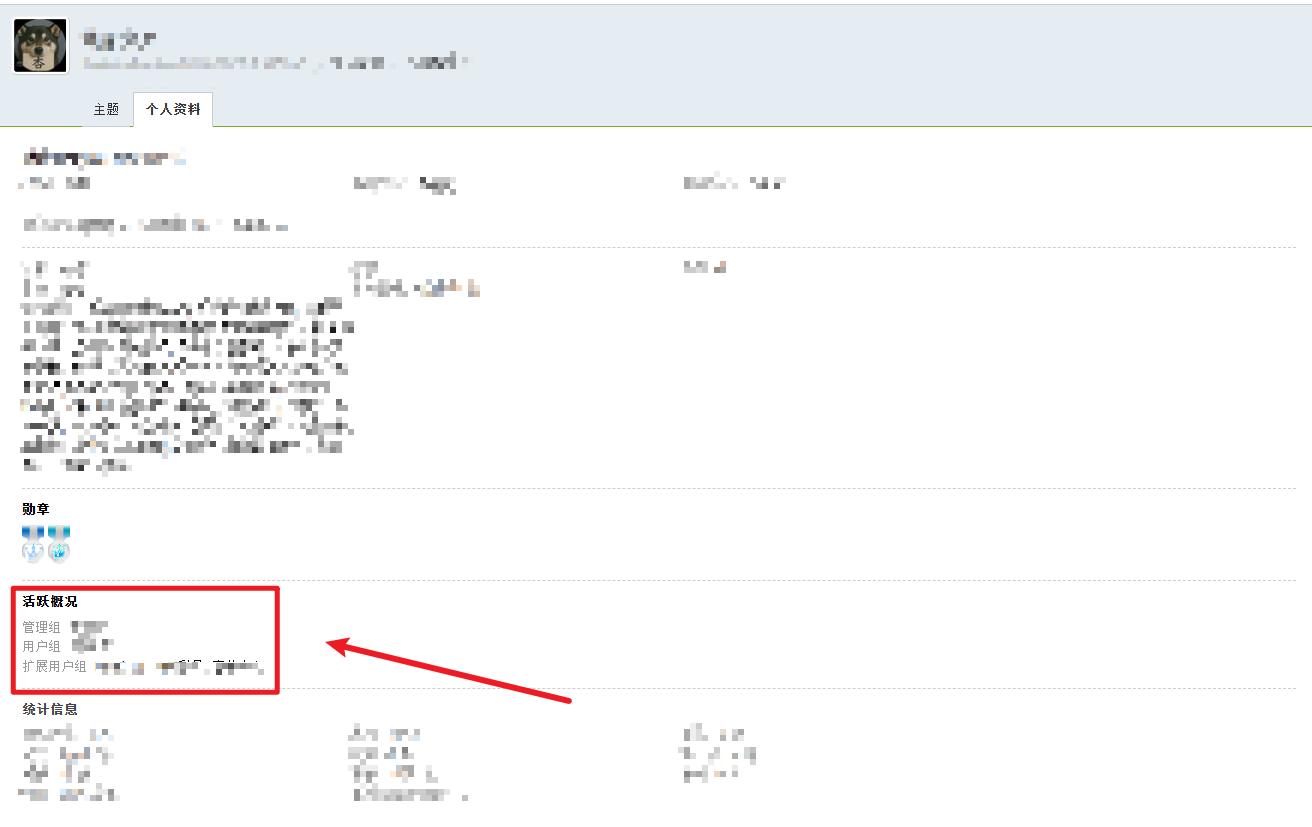Screen dimensions: 1312x827
Task: Open the 扩展用户组 value link
Action: [x=178, y=665]
